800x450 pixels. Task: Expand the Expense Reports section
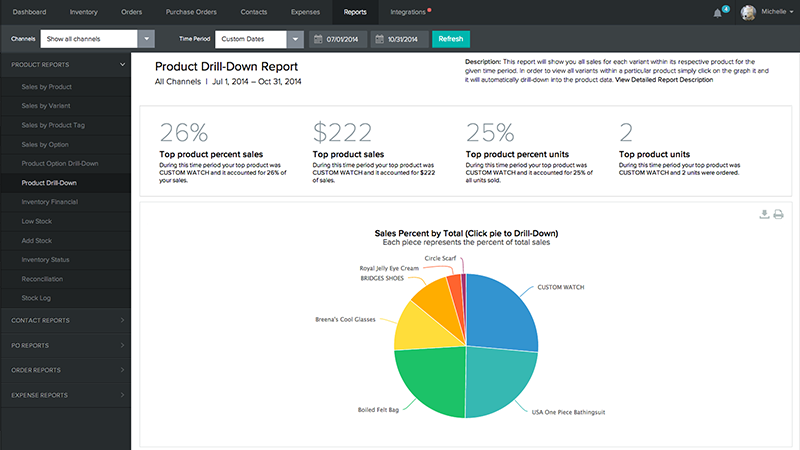tap(122, 395)
